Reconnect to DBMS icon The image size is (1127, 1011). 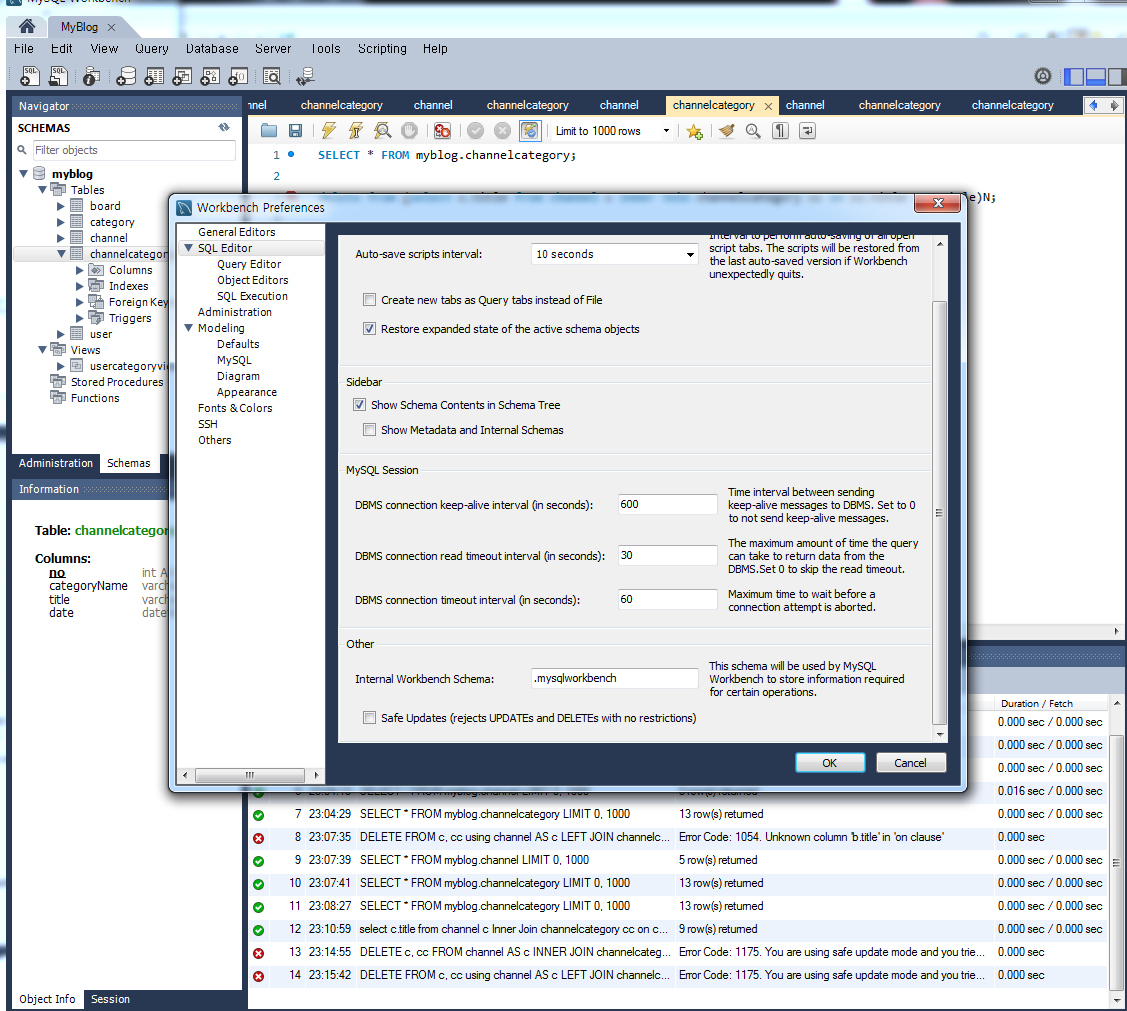tap(305, 75)
